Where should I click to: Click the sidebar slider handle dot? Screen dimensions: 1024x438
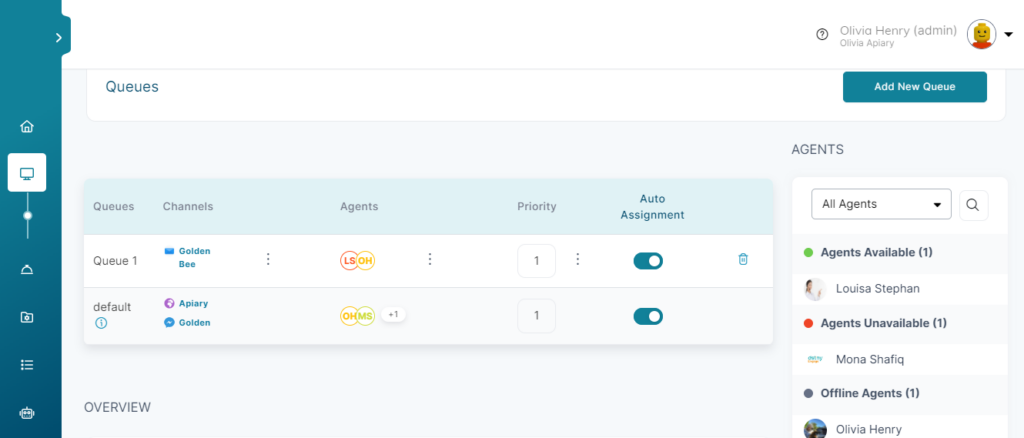click(x=27, y=215)
